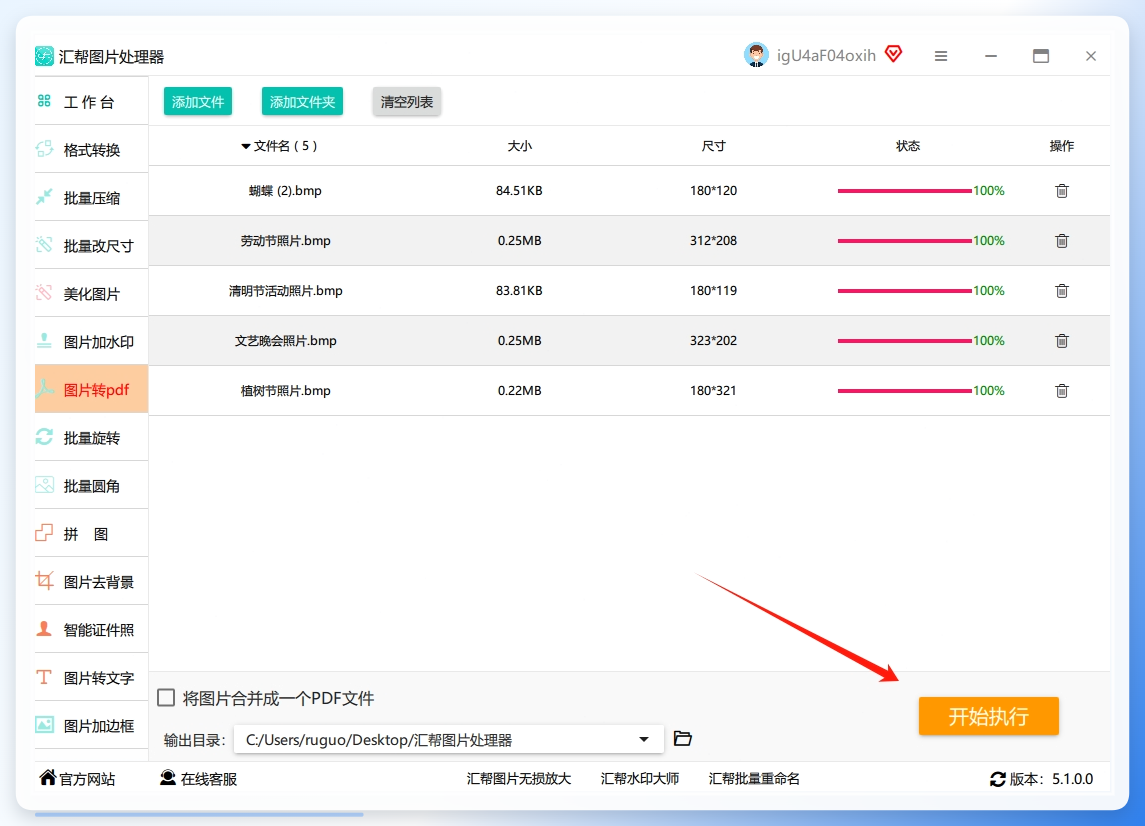Click the red VIP diamond badge

point(894,53)
